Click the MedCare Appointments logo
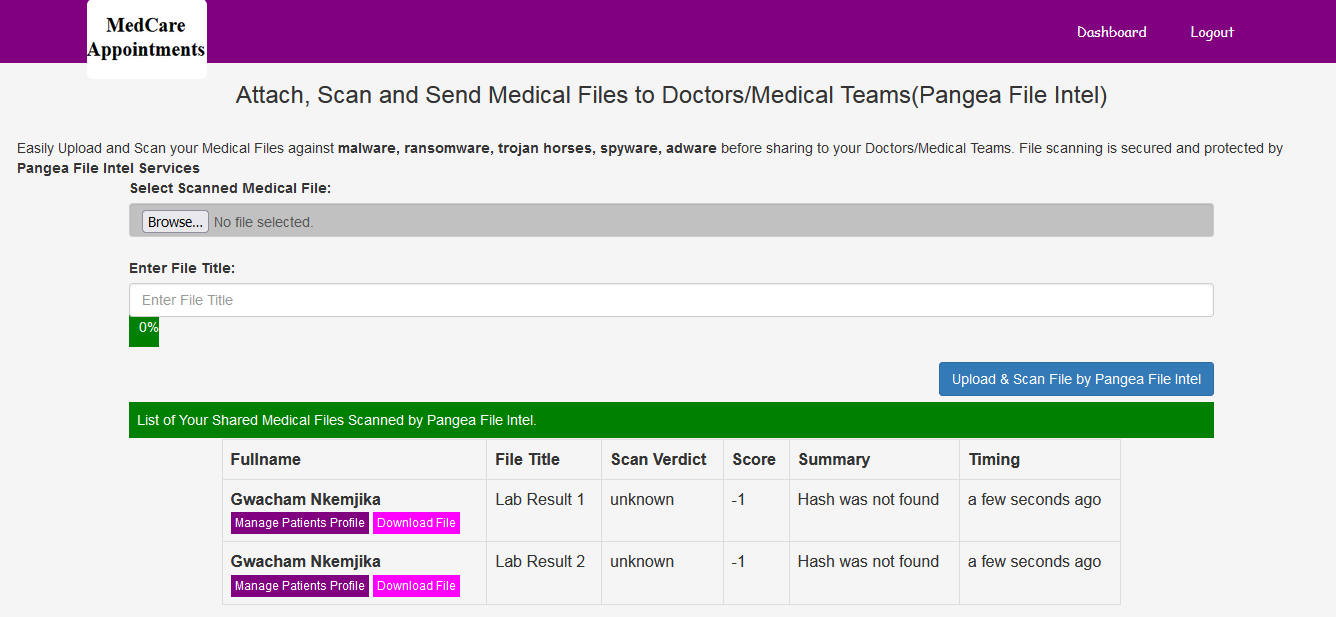Viewport: 1336px width, 617px height. click(146, 39)
